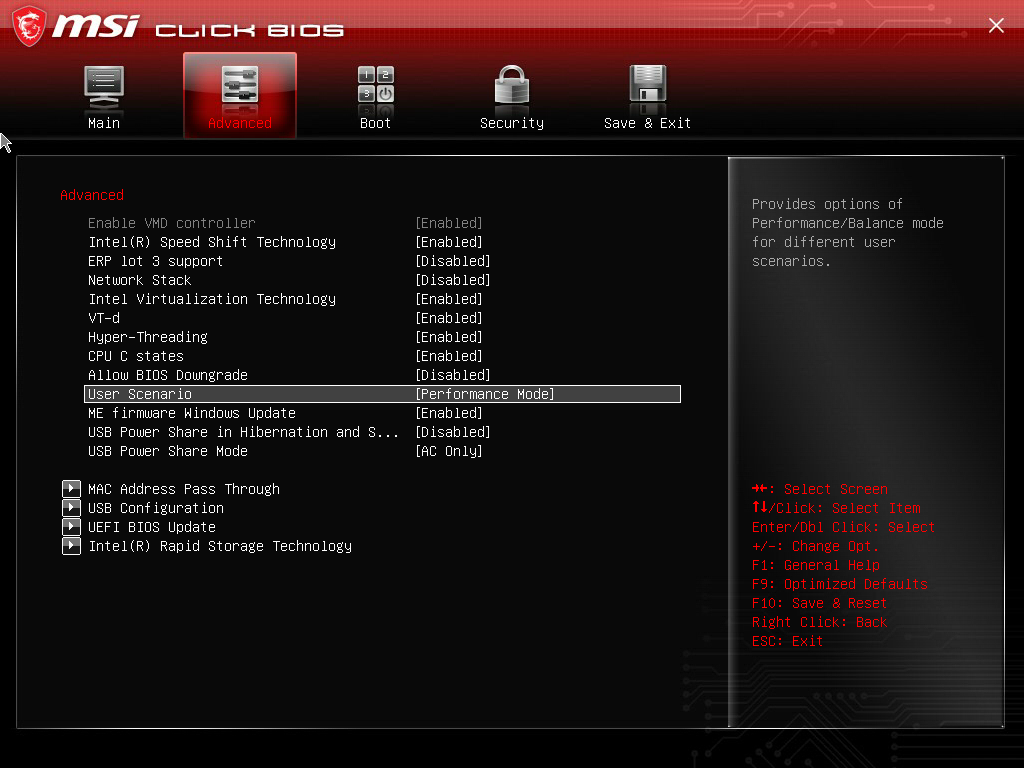Open the Main monitor icon
1024x768 pixels.
tap(104, 88)
